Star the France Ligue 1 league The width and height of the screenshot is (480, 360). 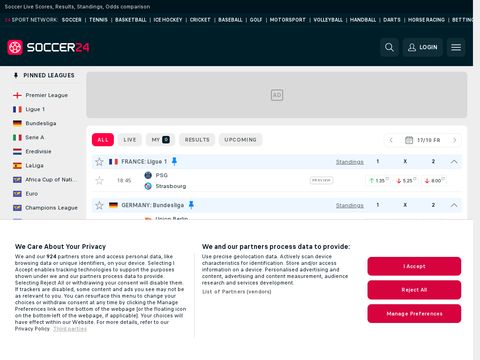click(99, 162)
